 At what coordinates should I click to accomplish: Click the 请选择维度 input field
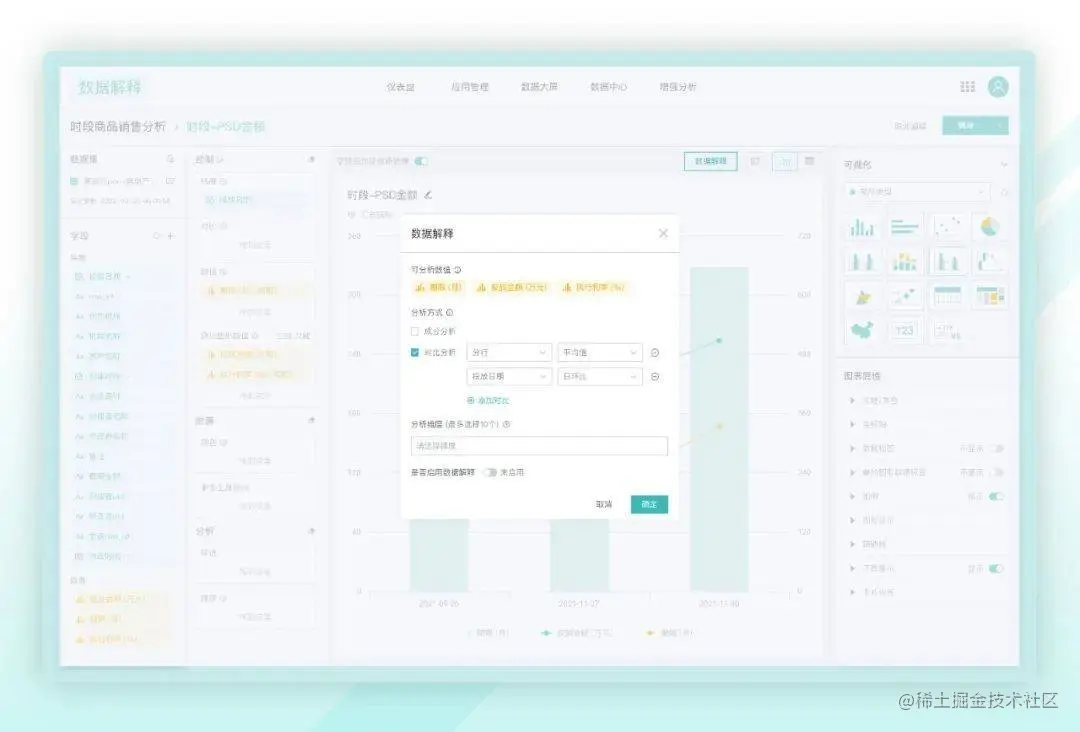click(539, 446)
